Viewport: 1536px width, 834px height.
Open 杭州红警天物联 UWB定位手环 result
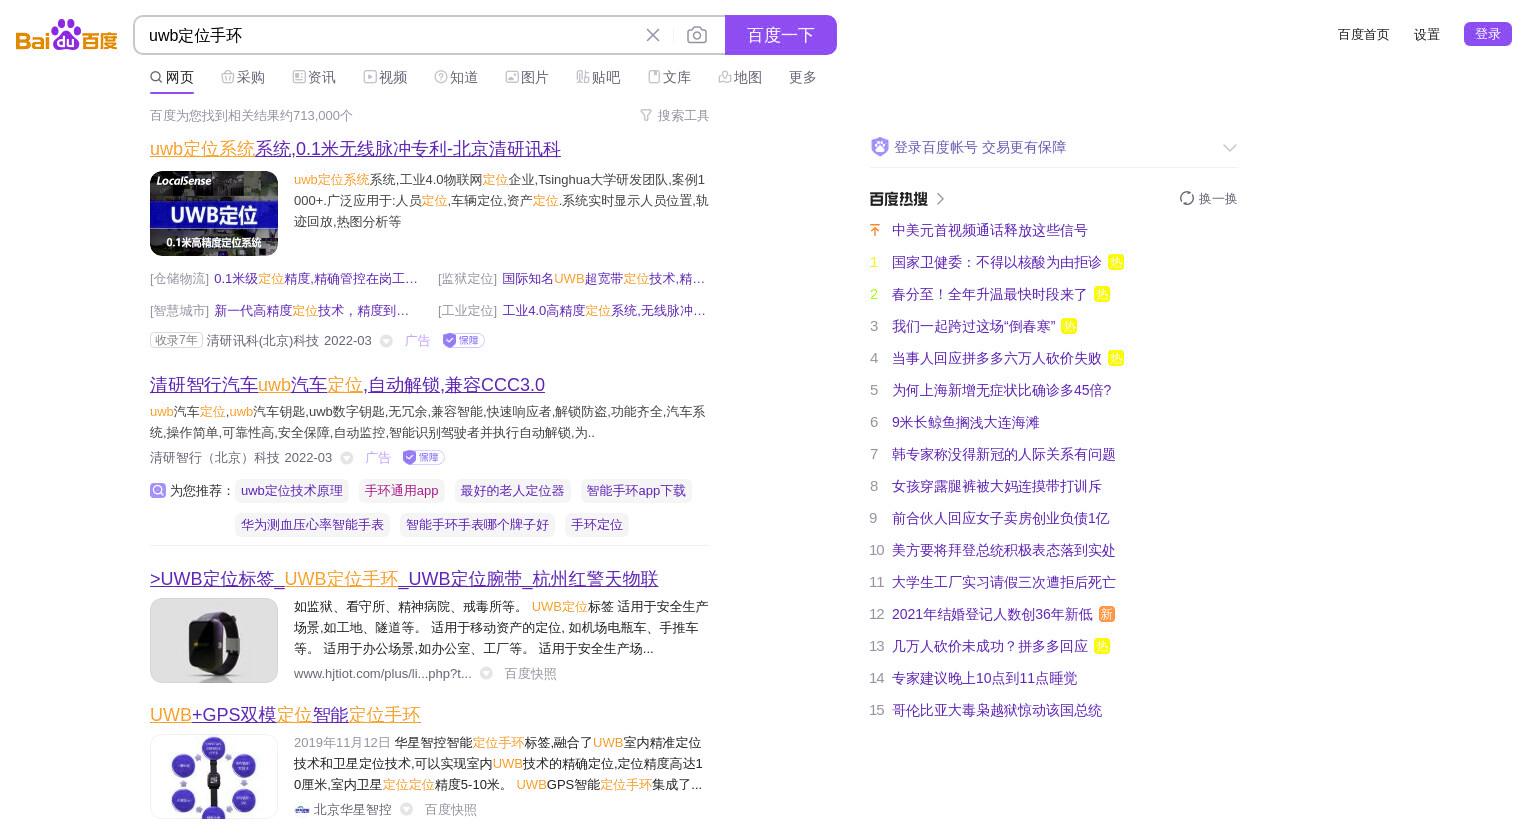404,579
